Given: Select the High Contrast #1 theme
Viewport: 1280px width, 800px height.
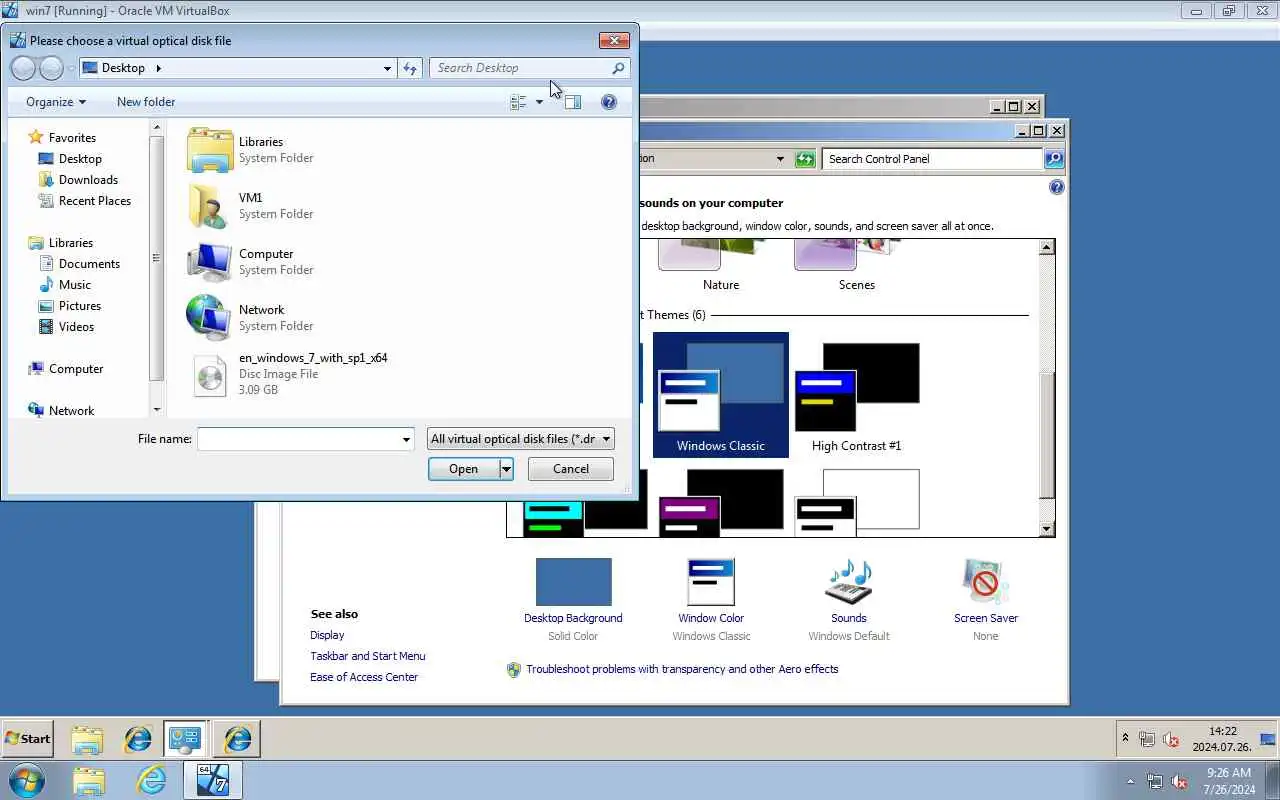Looking at the screenshot, I should tap(857, 395).
